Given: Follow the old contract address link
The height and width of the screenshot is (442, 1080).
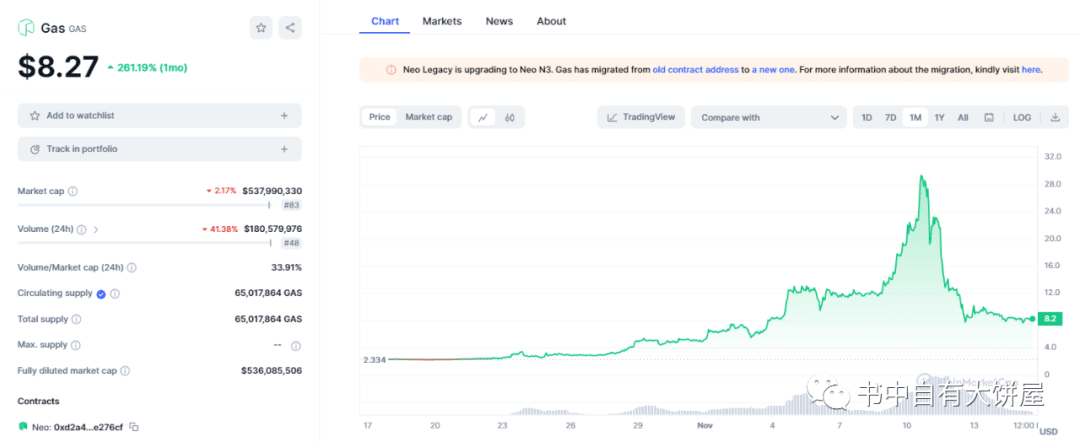Looking at the screenshot, I should pyautogui.click(x=695, y=70).
